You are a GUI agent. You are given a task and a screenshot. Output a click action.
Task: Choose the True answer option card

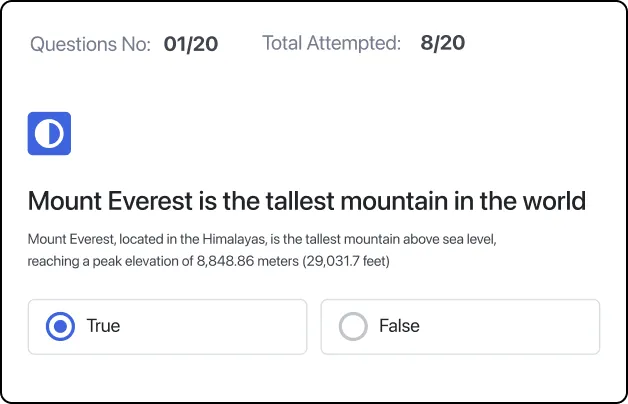(167, 327)
